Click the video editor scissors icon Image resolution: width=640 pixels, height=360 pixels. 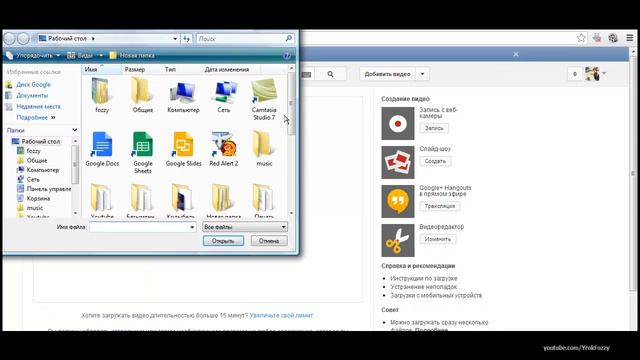(398, 240)
